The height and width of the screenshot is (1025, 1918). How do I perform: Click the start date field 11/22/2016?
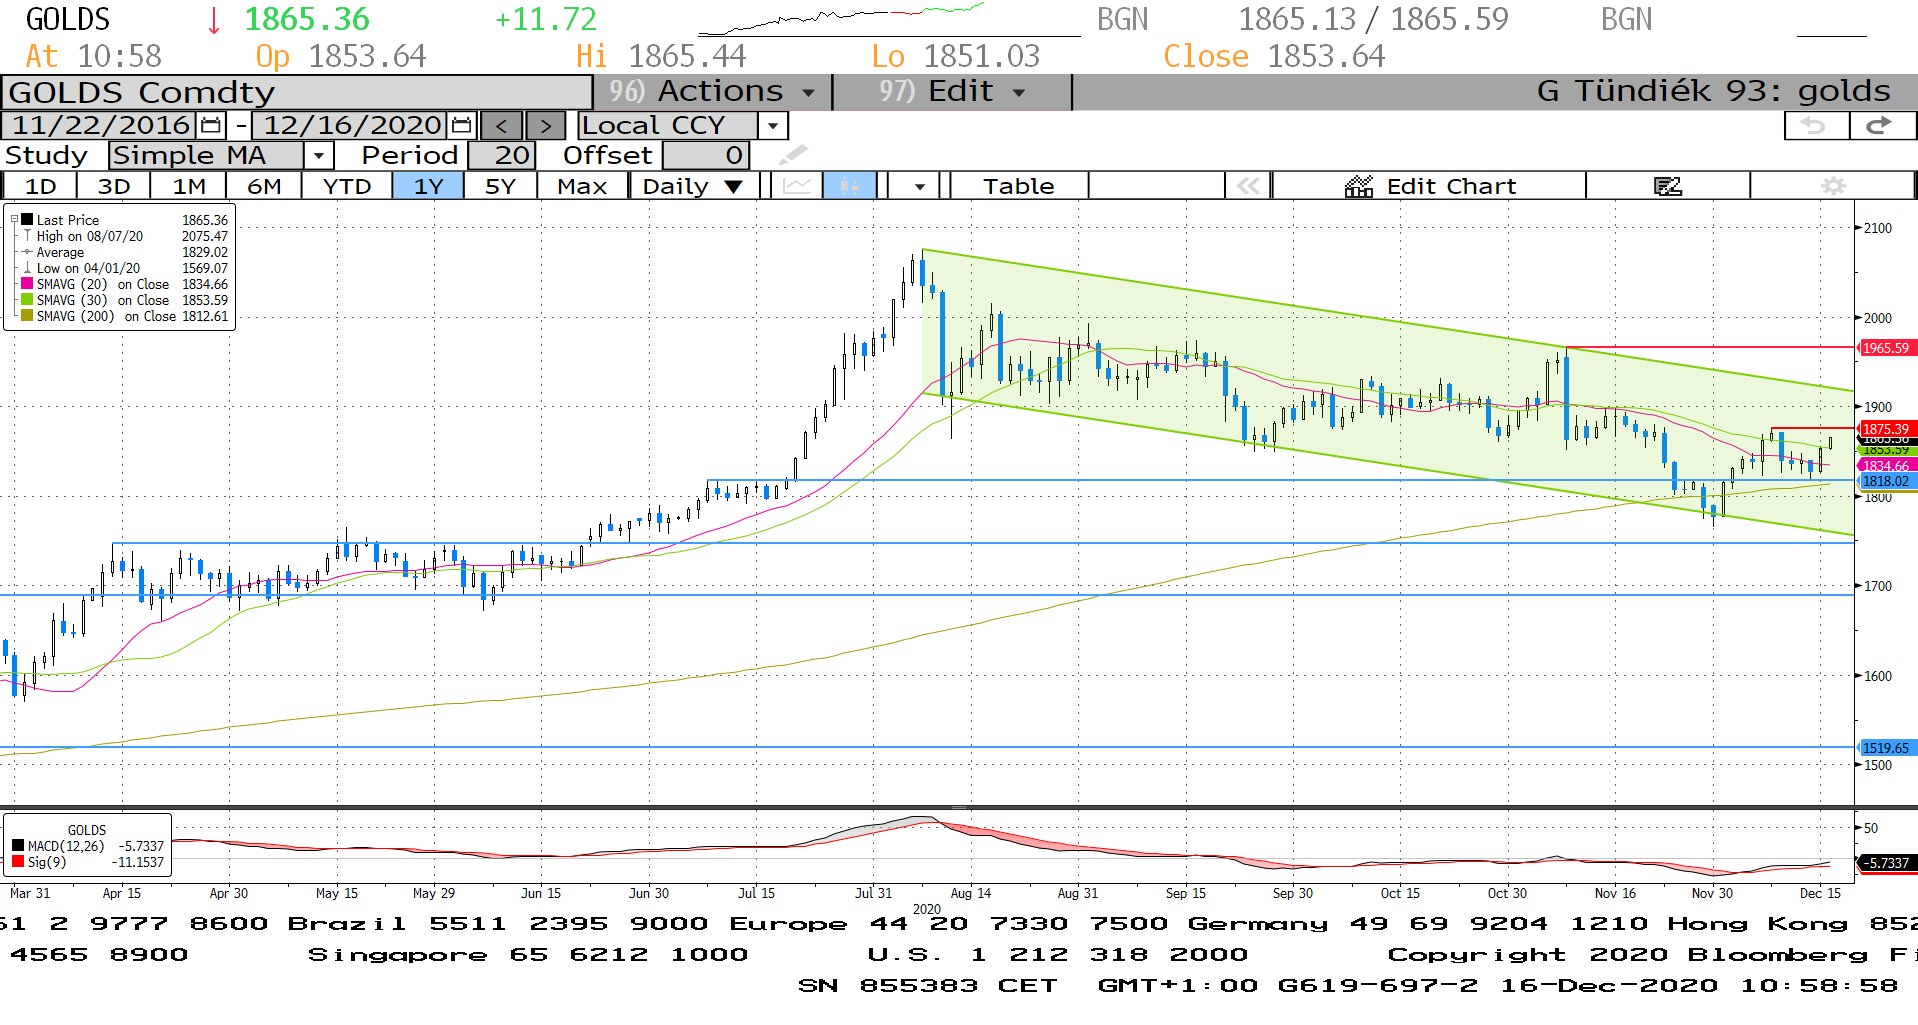coord(100,125)
